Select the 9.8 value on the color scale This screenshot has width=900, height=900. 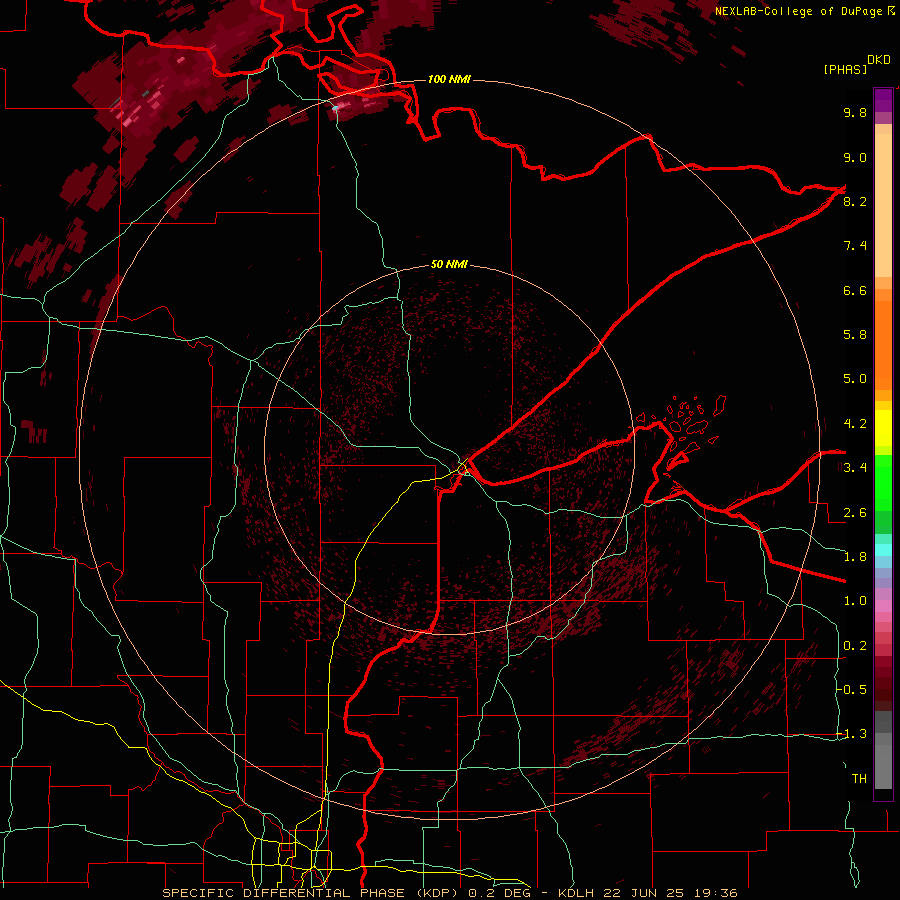(855, 112)
